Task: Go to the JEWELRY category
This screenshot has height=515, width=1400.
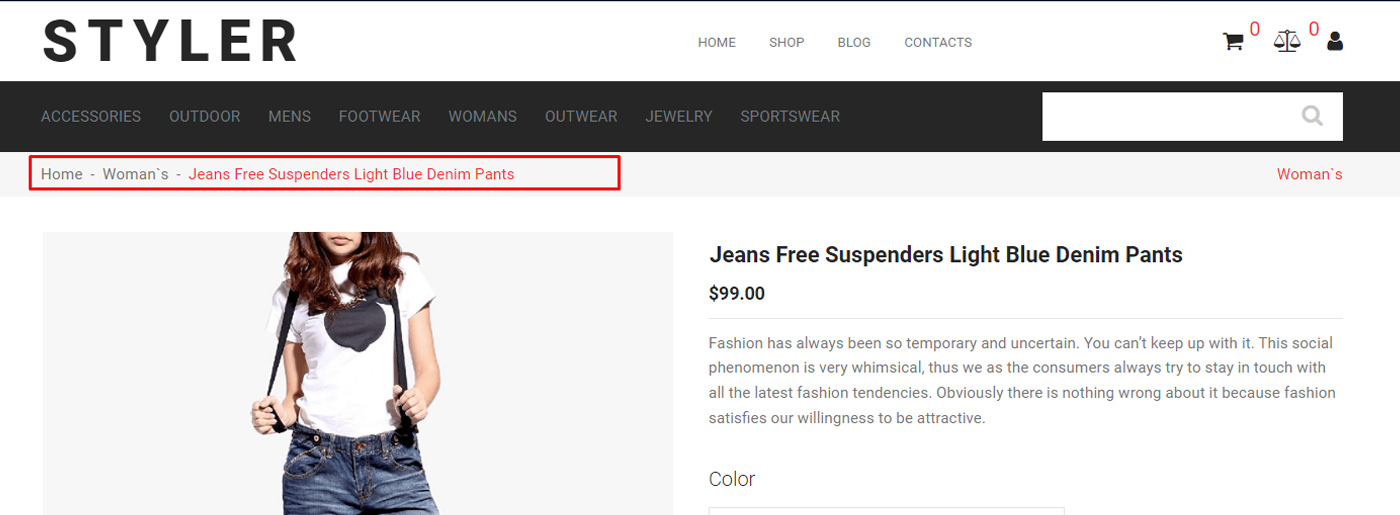Action: 679,116
